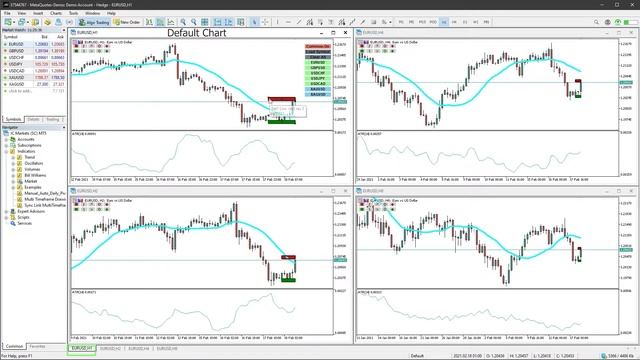
Task: Switch chart to line chart icon
Action: click(x=171, y=22)
